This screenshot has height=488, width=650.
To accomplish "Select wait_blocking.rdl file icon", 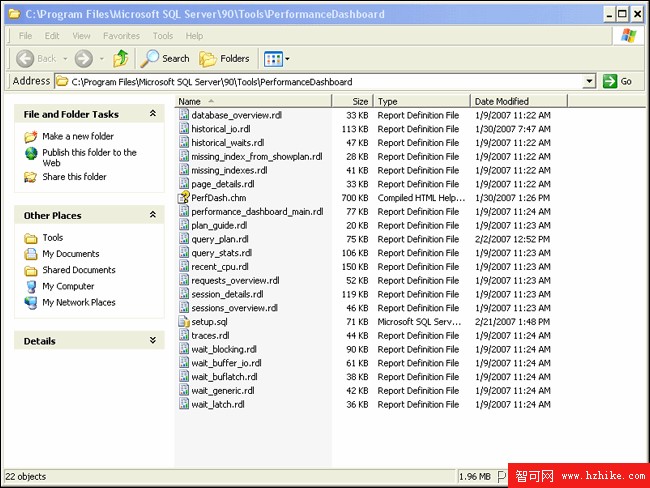I will tap(184, 349).
